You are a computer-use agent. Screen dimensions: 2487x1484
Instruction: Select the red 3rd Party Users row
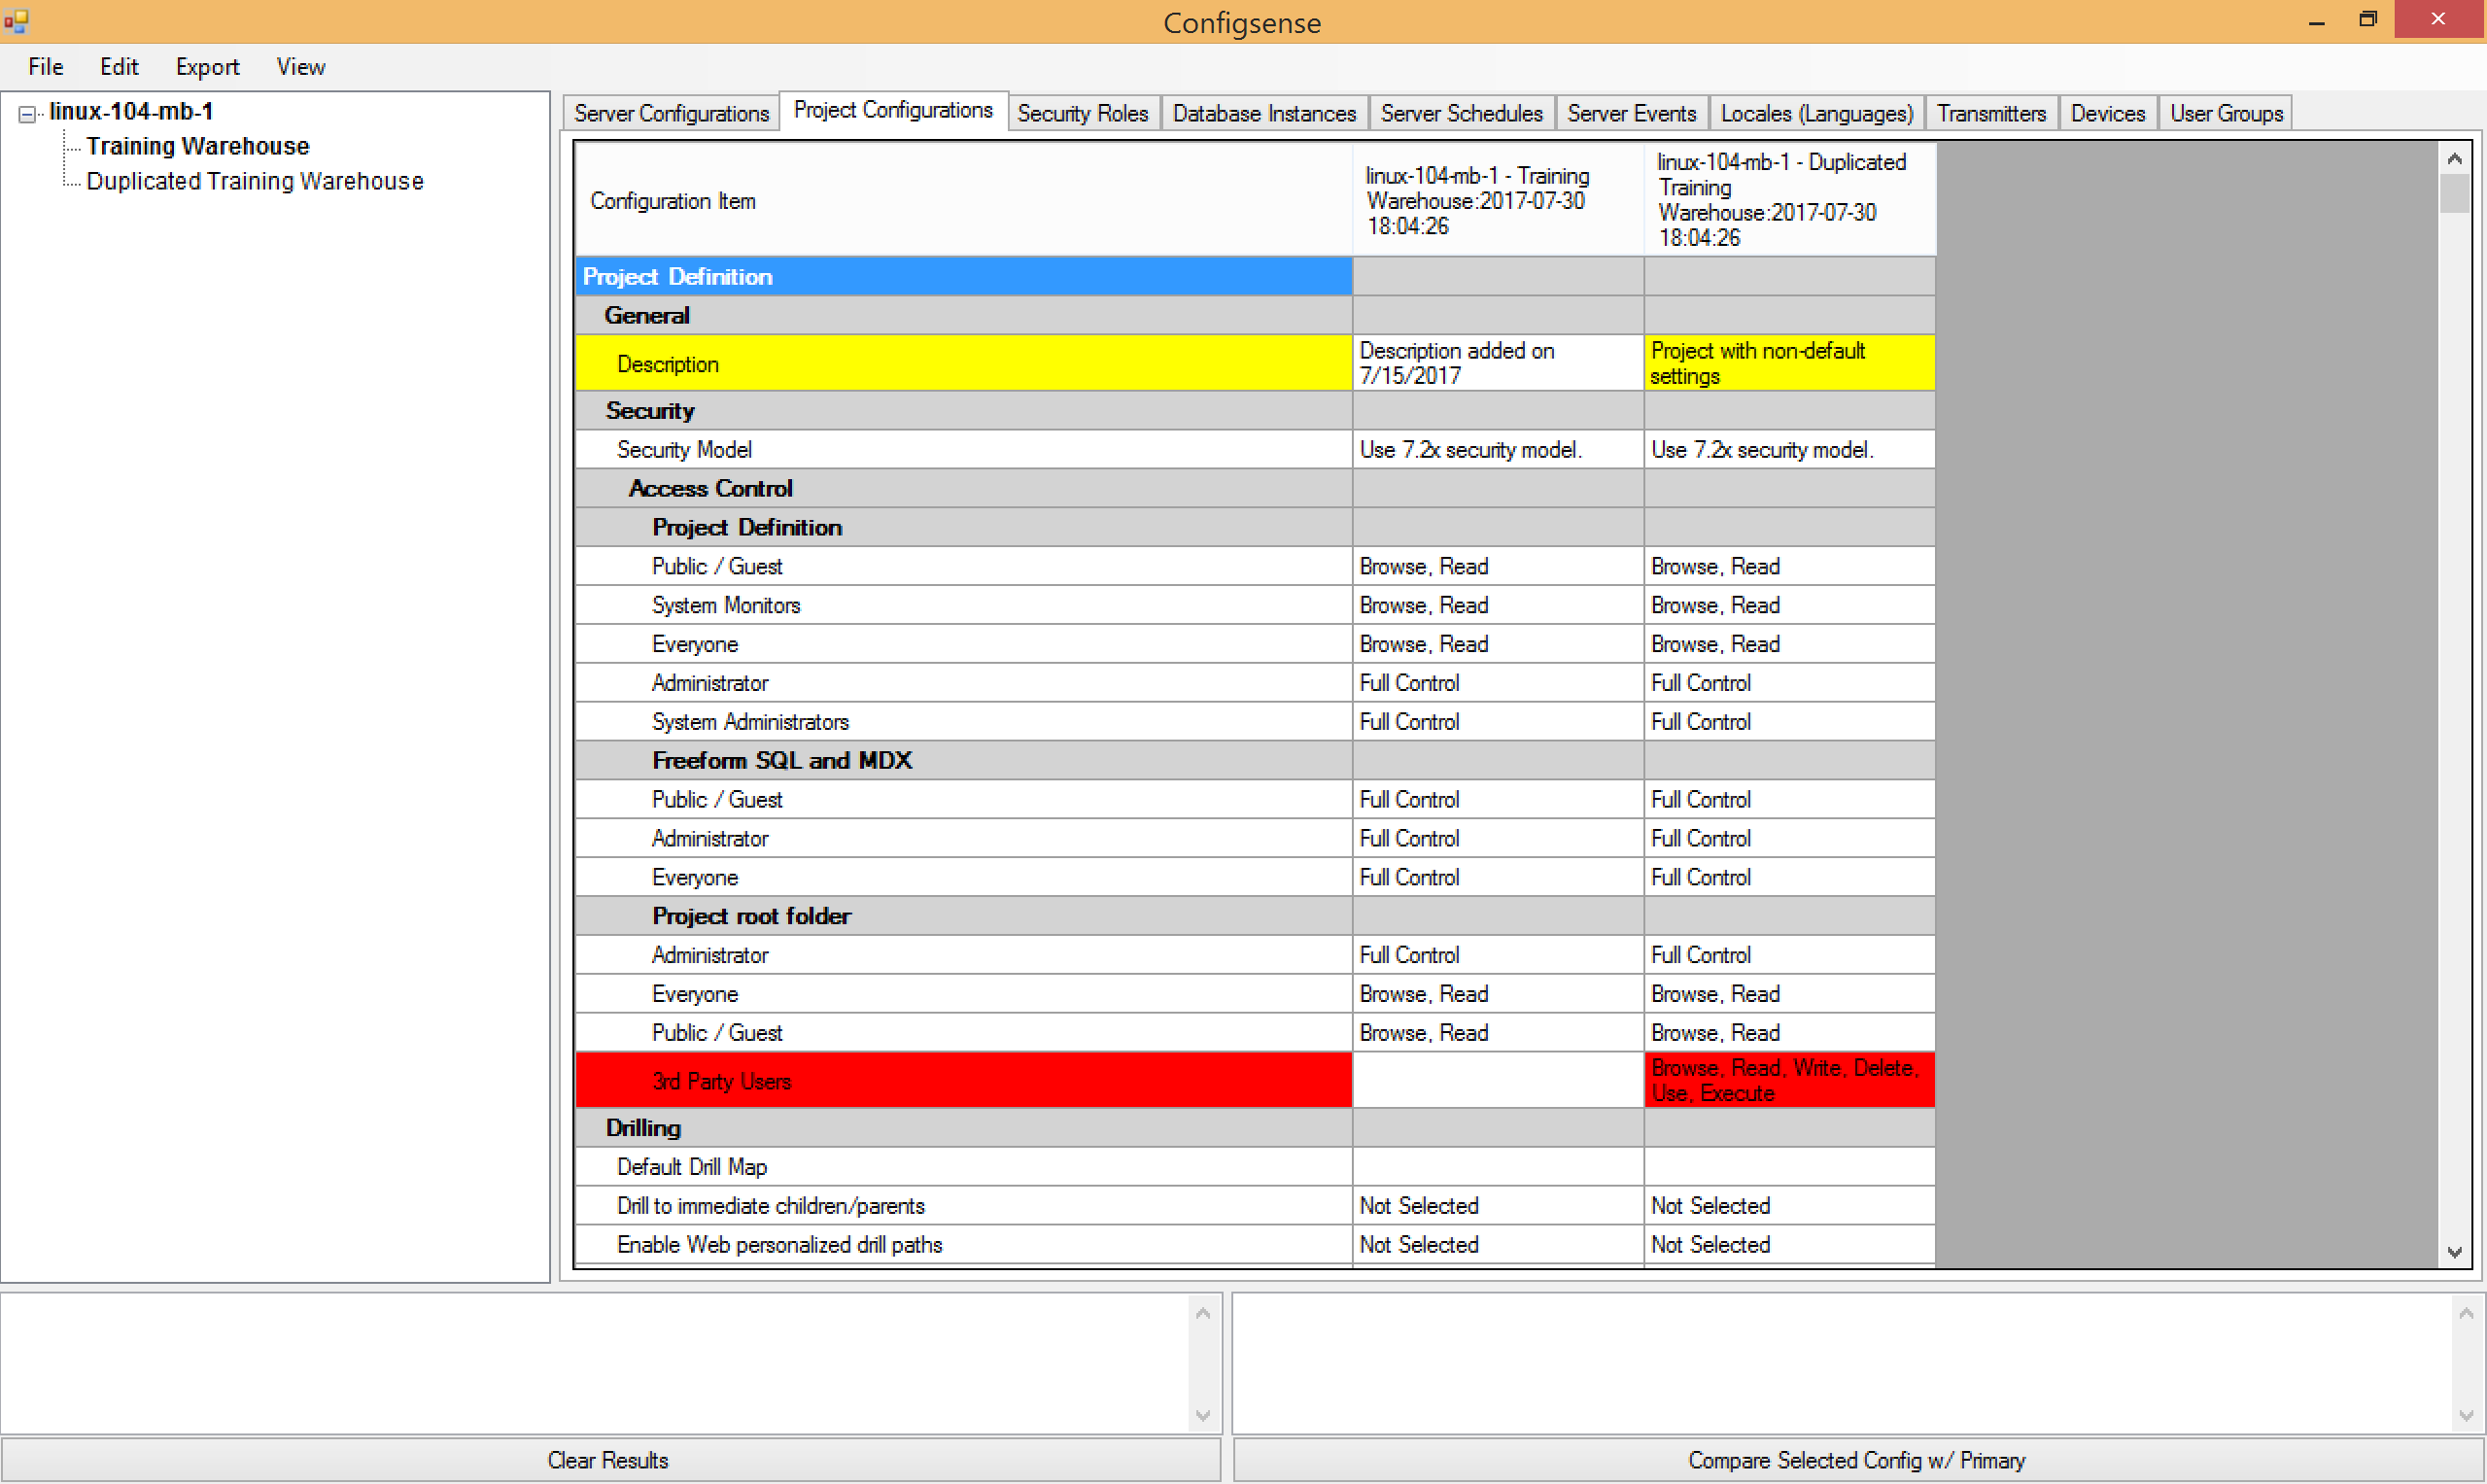click(962, 1080)
